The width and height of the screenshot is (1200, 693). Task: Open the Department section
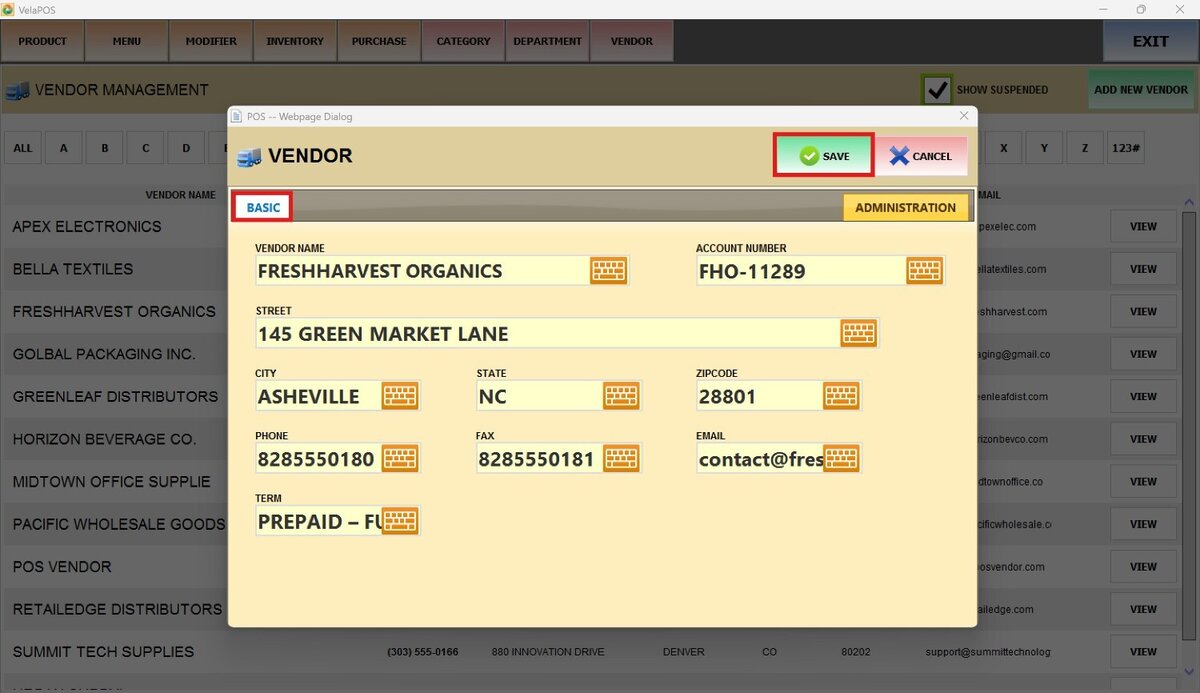coord(547,41)
